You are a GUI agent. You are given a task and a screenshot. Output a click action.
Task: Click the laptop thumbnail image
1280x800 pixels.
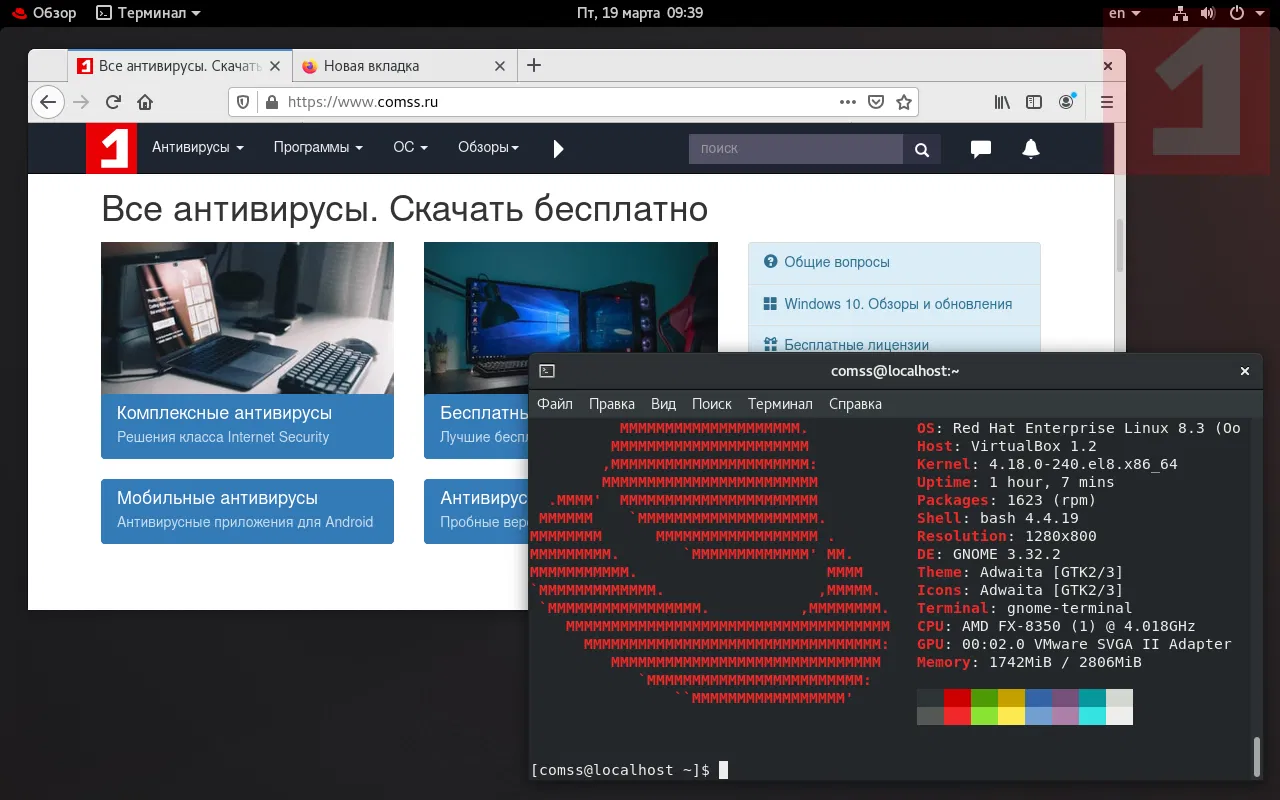click(x=247, y=318)
